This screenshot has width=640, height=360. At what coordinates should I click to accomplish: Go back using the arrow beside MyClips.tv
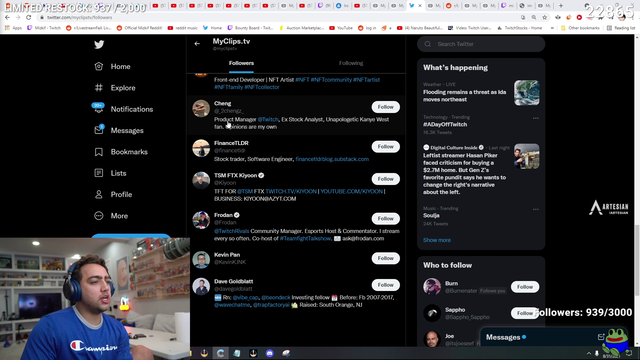[x=197, y=44]
